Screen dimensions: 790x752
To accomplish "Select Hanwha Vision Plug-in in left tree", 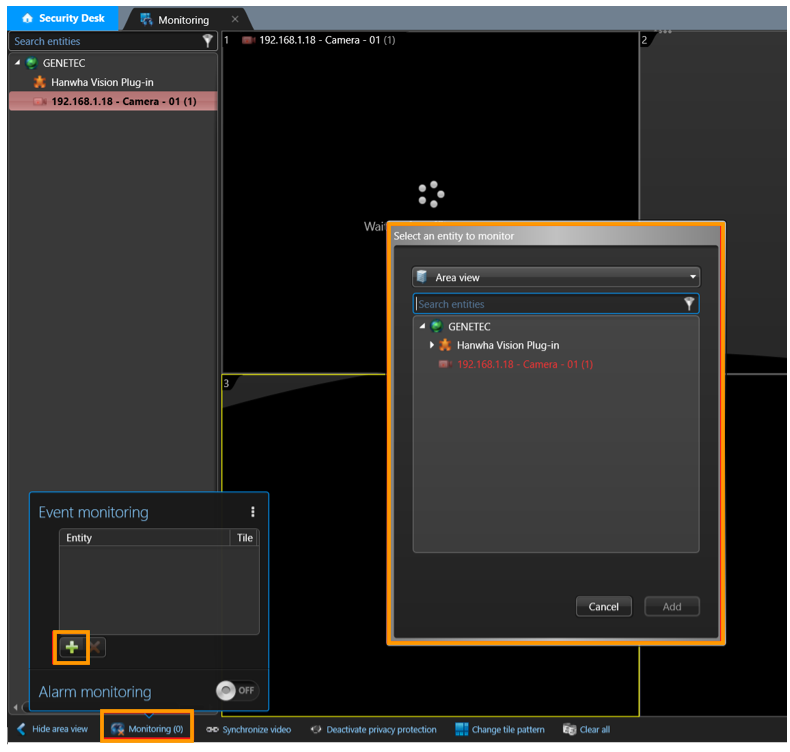I will pyautogui.click(x=102, y=82).
